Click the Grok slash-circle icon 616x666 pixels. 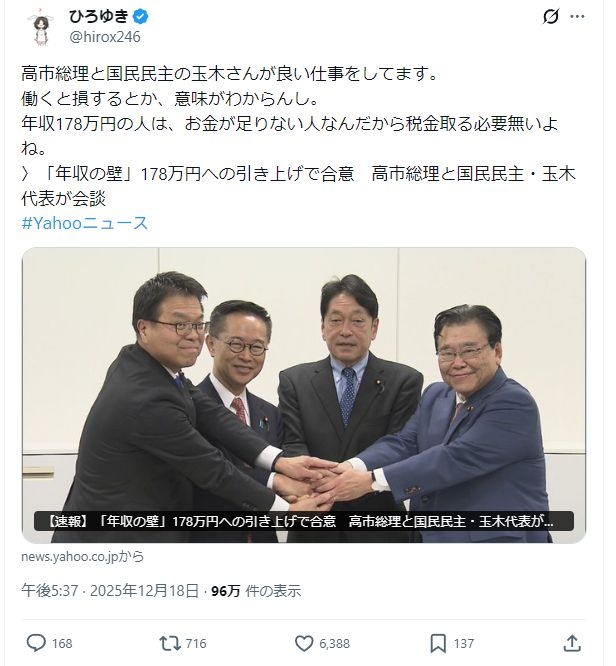551,17
